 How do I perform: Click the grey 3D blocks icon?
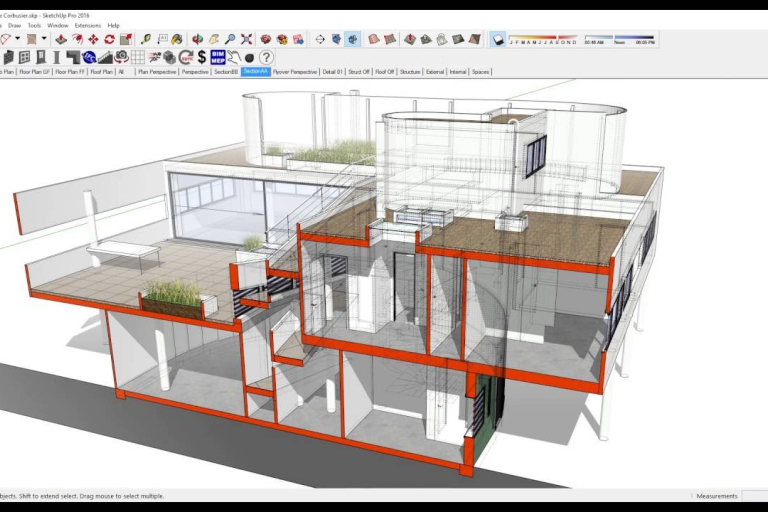(x=169, y=57)
